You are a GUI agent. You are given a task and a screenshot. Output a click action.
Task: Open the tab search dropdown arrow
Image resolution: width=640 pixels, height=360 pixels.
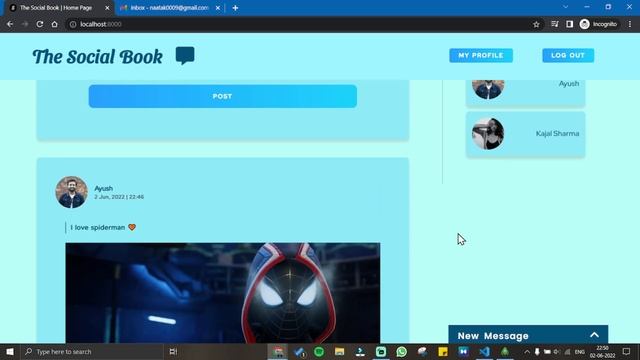pos(565,7)
